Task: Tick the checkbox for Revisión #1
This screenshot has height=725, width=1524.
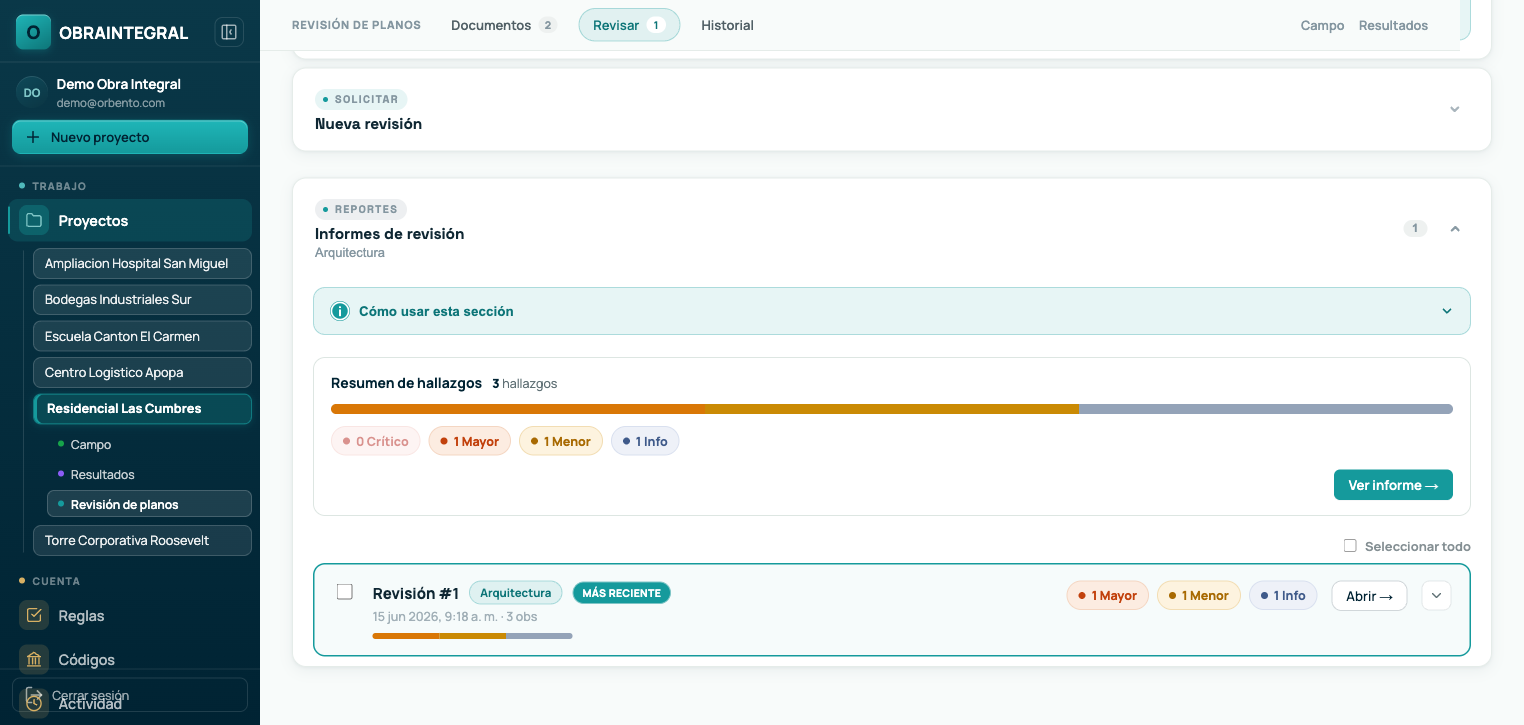Action: pyautogui.click(x=345, y=592)
